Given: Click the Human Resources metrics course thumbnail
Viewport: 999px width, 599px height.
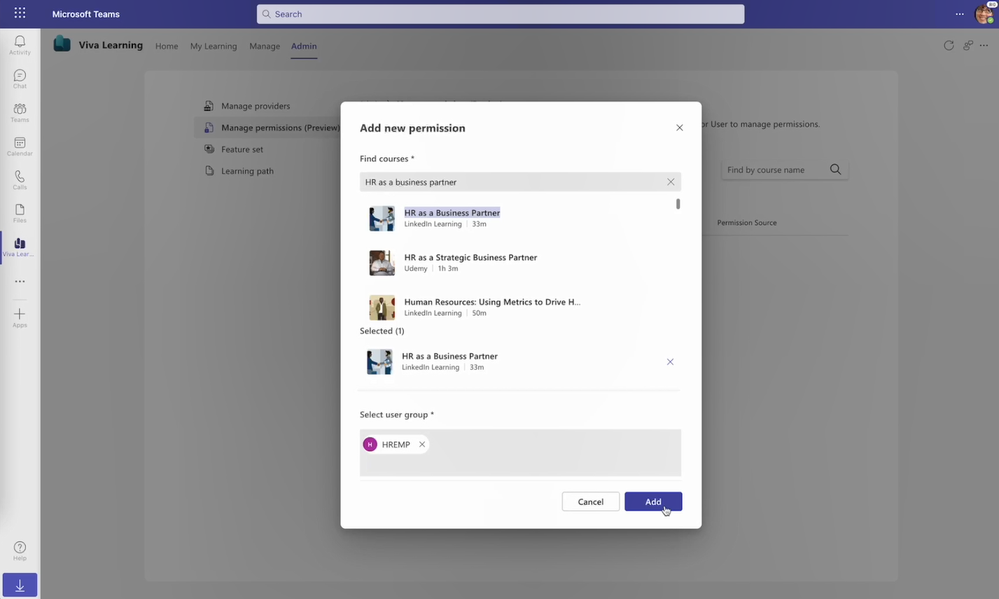Looking at the screenshot, I should 382,308.
